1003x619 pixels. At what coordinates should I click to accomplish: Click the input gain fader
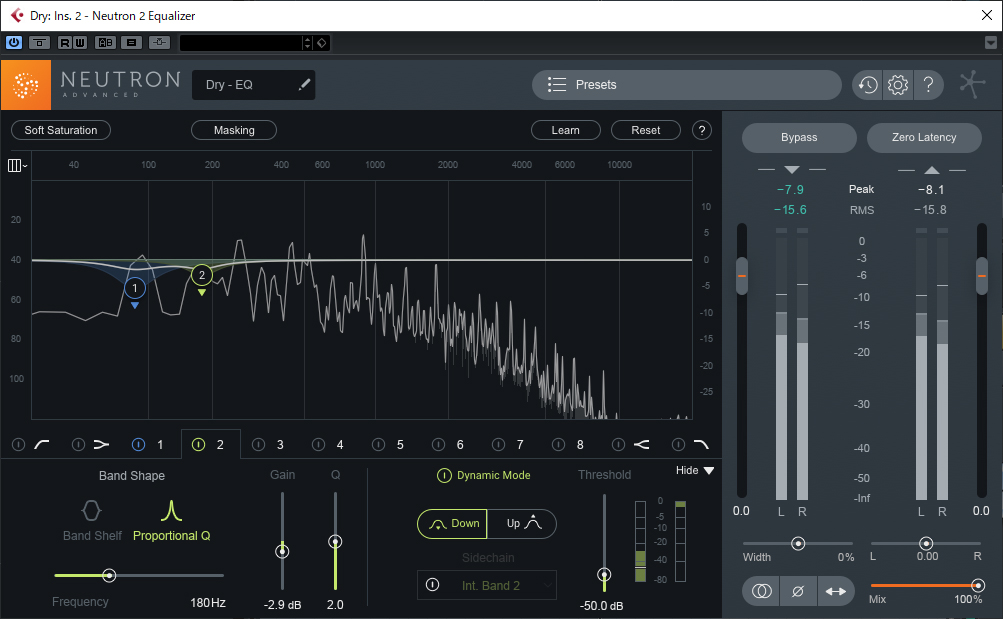741,276
